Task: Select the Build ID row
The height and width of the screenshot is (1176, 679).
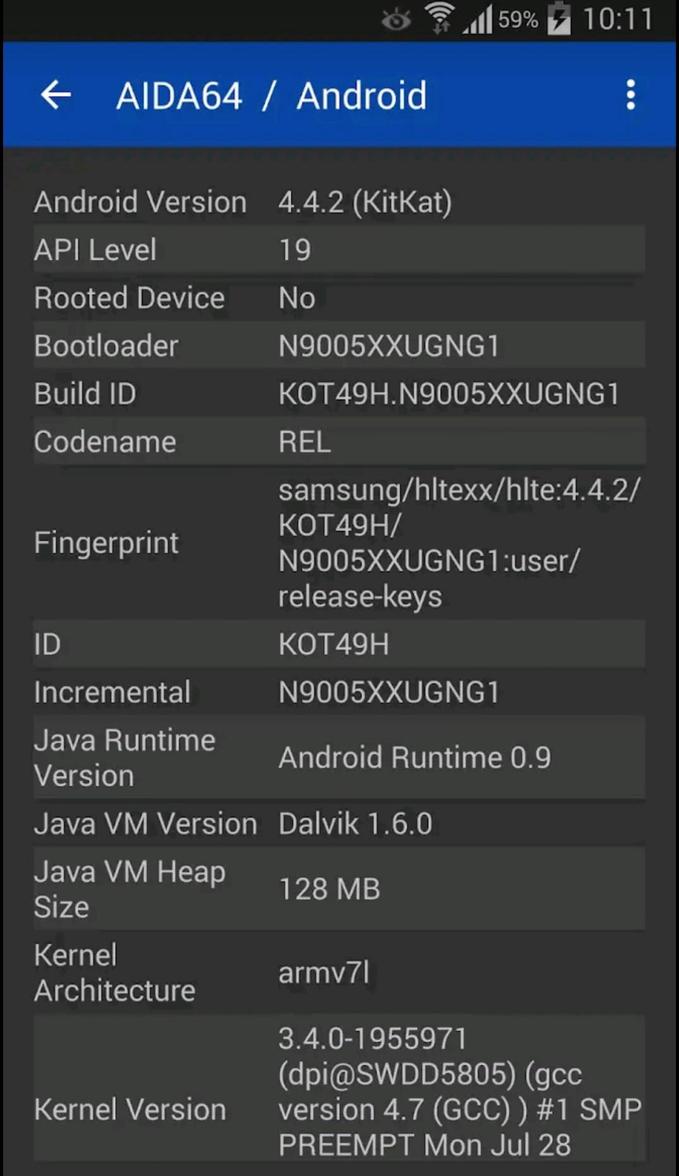Action: click(x=340, y=393)
